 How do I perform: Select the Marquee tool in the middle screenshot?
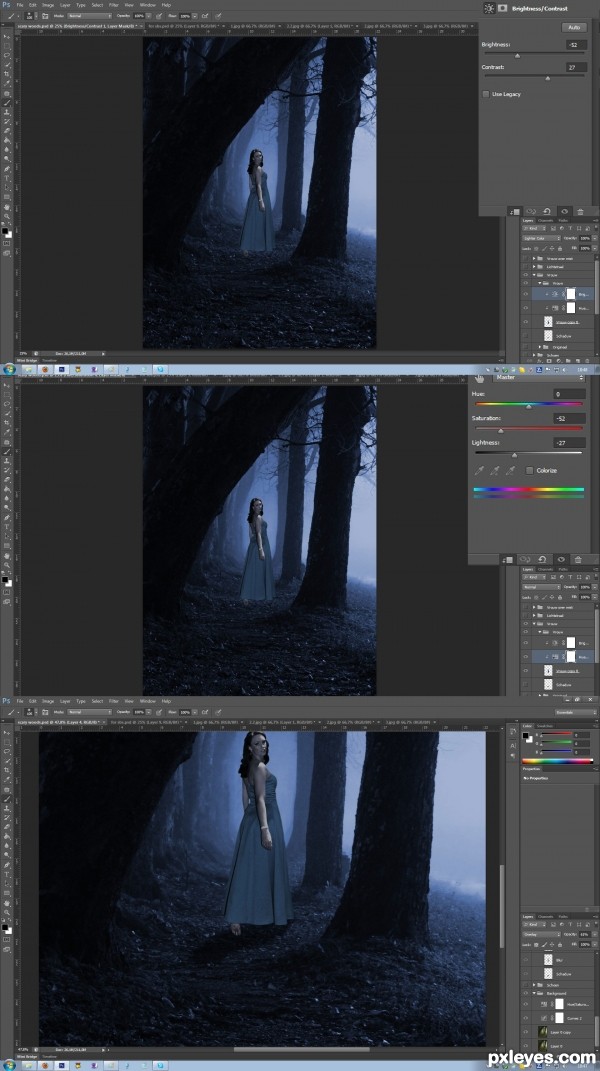tap(7, 394)
